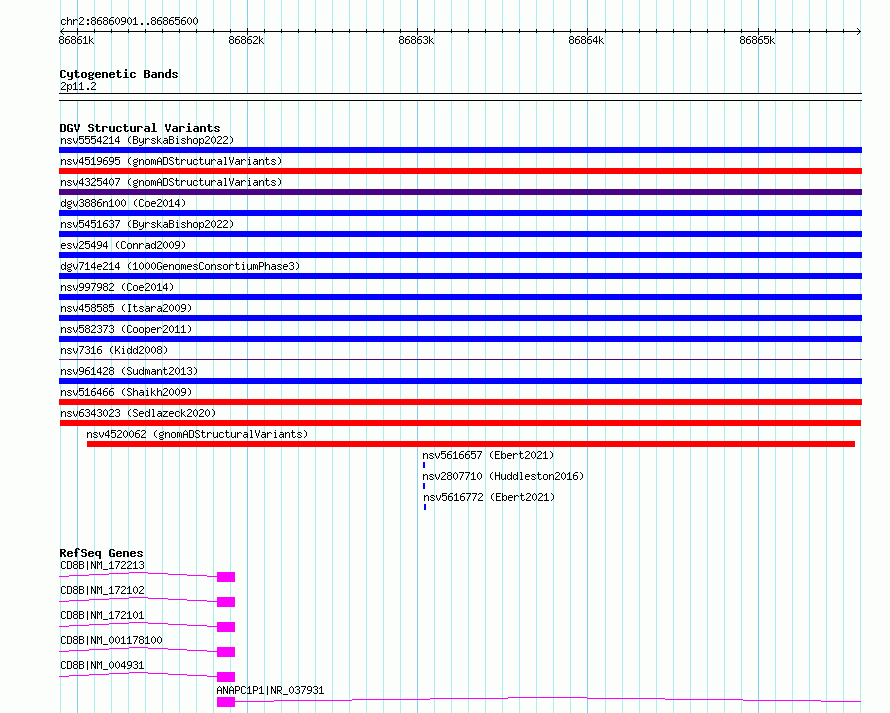Click the blue nsv458585 variant bar
This screenshot has width=890, height=713.
460,318
